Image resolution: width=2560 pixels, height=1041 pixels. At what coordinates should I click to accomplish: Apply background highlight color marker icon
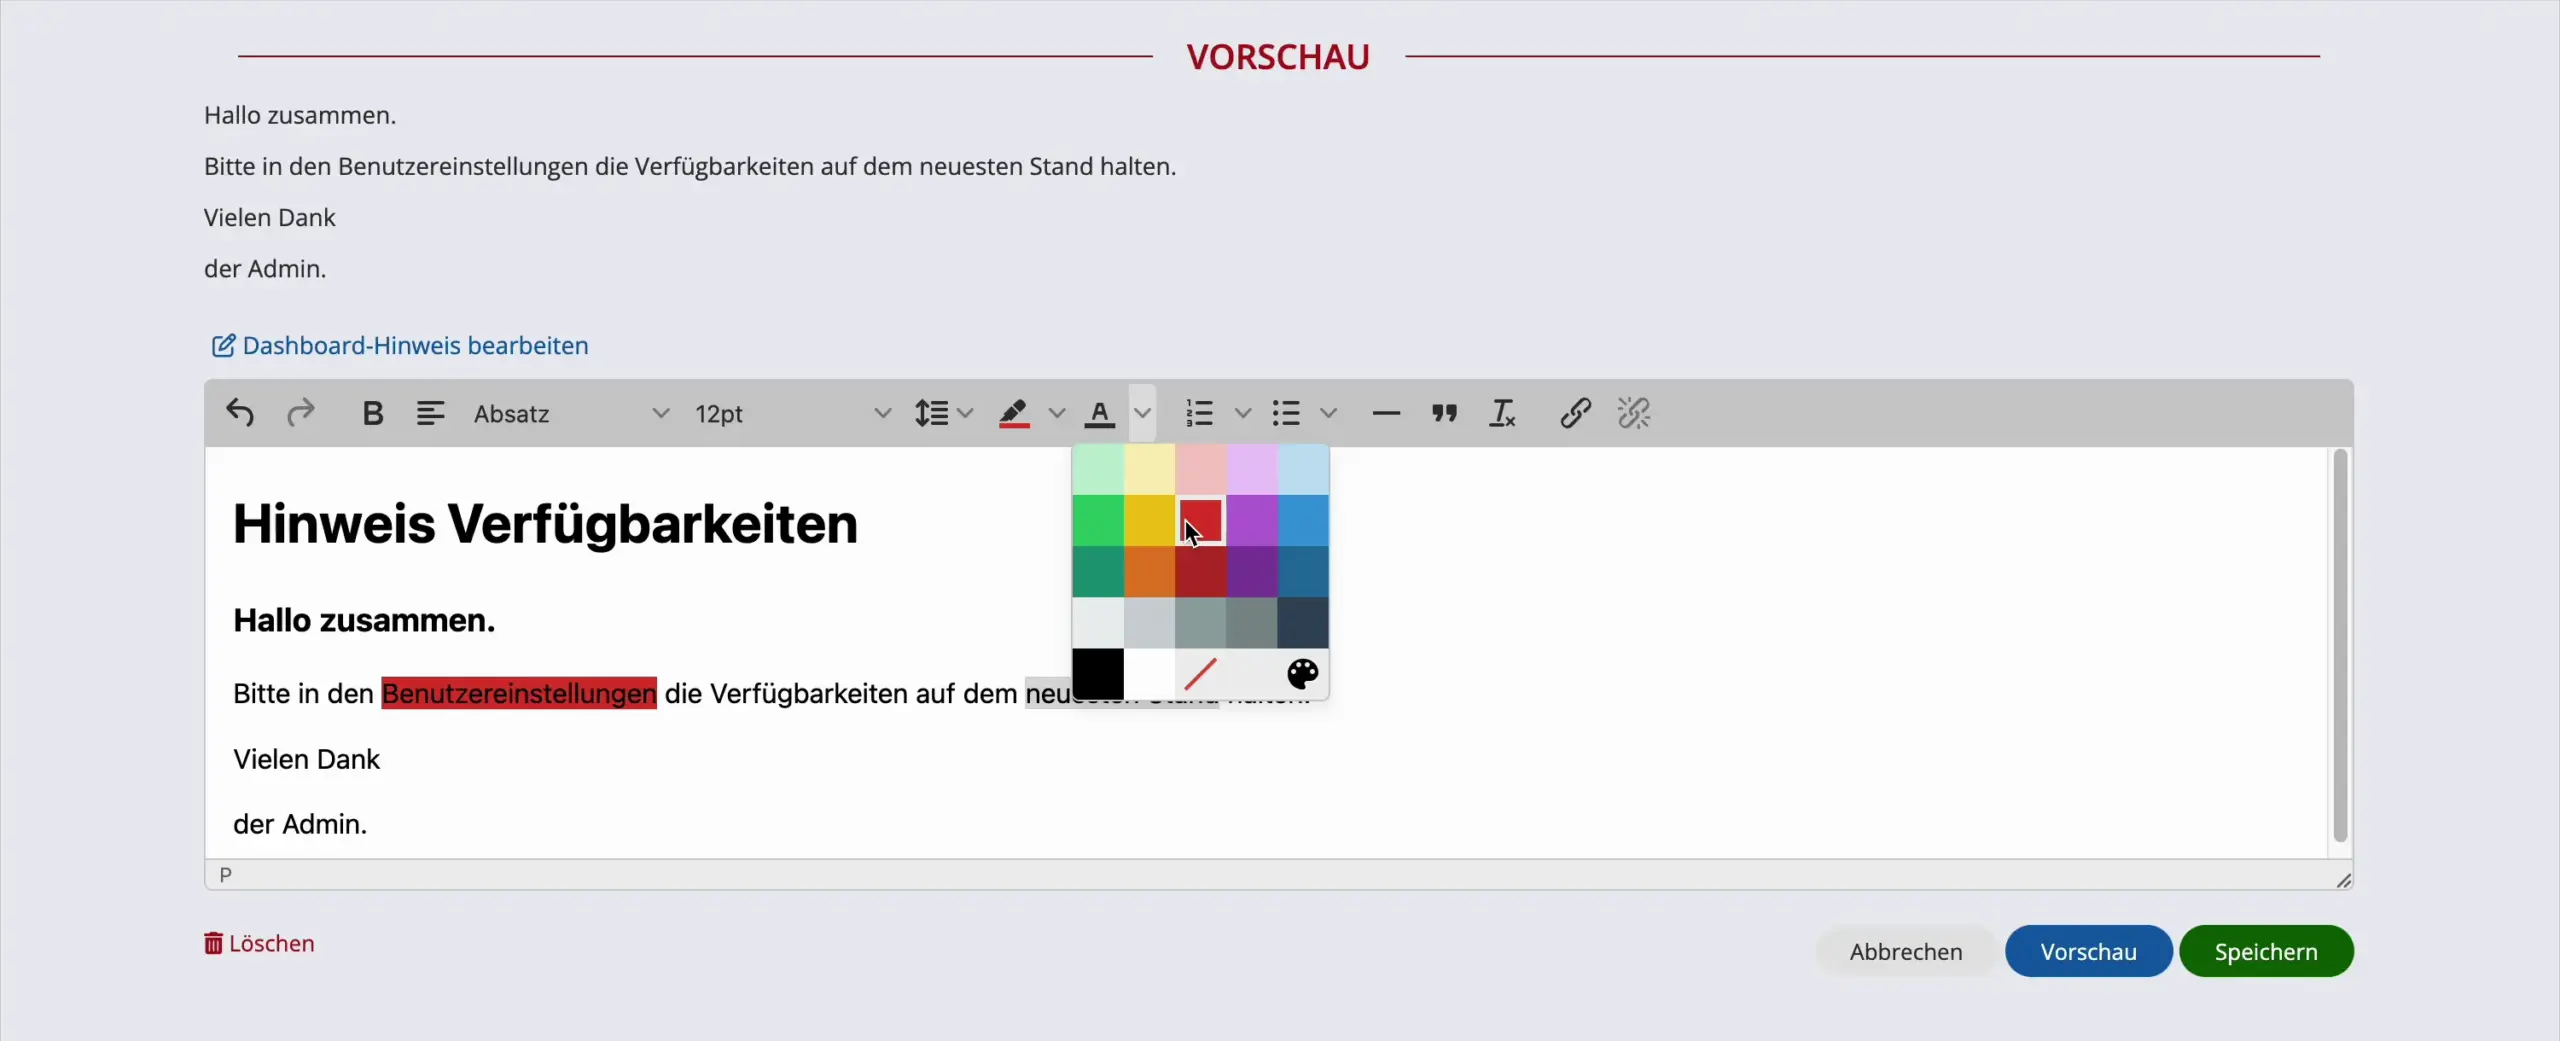[1014, 413]
